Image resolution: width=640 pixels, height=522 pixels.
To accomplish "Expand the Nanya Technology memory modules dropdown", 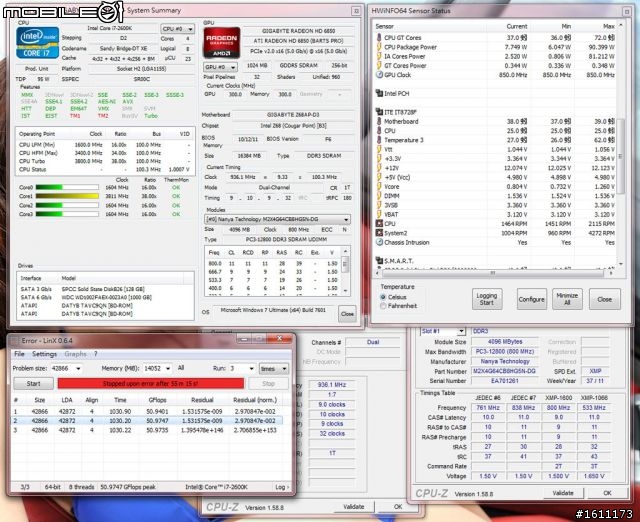I will 277,220.
